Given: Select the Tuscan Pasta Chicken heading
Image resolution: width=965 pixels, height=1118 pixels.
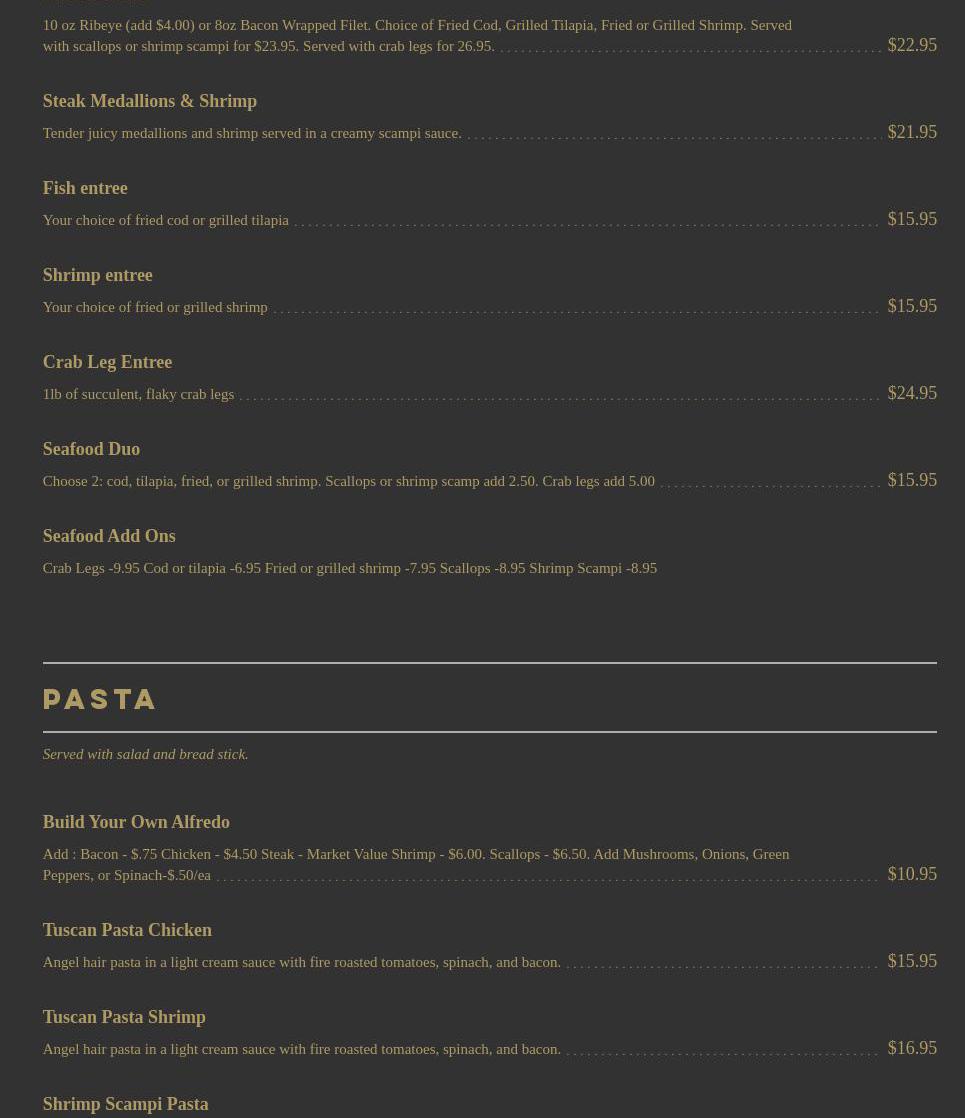Looking at the screenshot, I should pyautogui.click(x=127, y=930).
